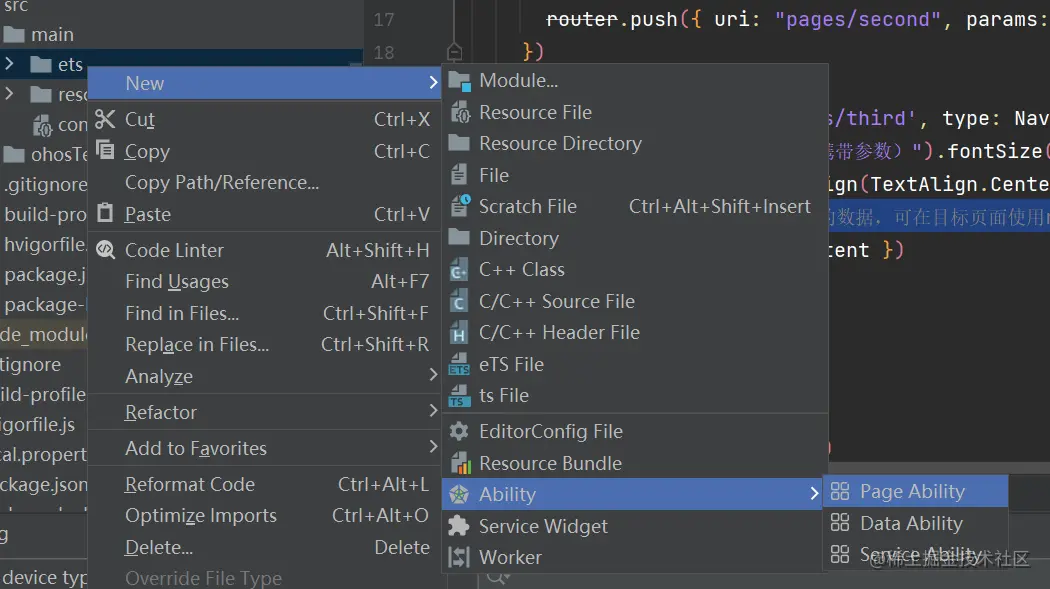This screenshot has width=1050, height=589.
Task: Click the Resource Directory folder icon
Action: pos(459,143)
